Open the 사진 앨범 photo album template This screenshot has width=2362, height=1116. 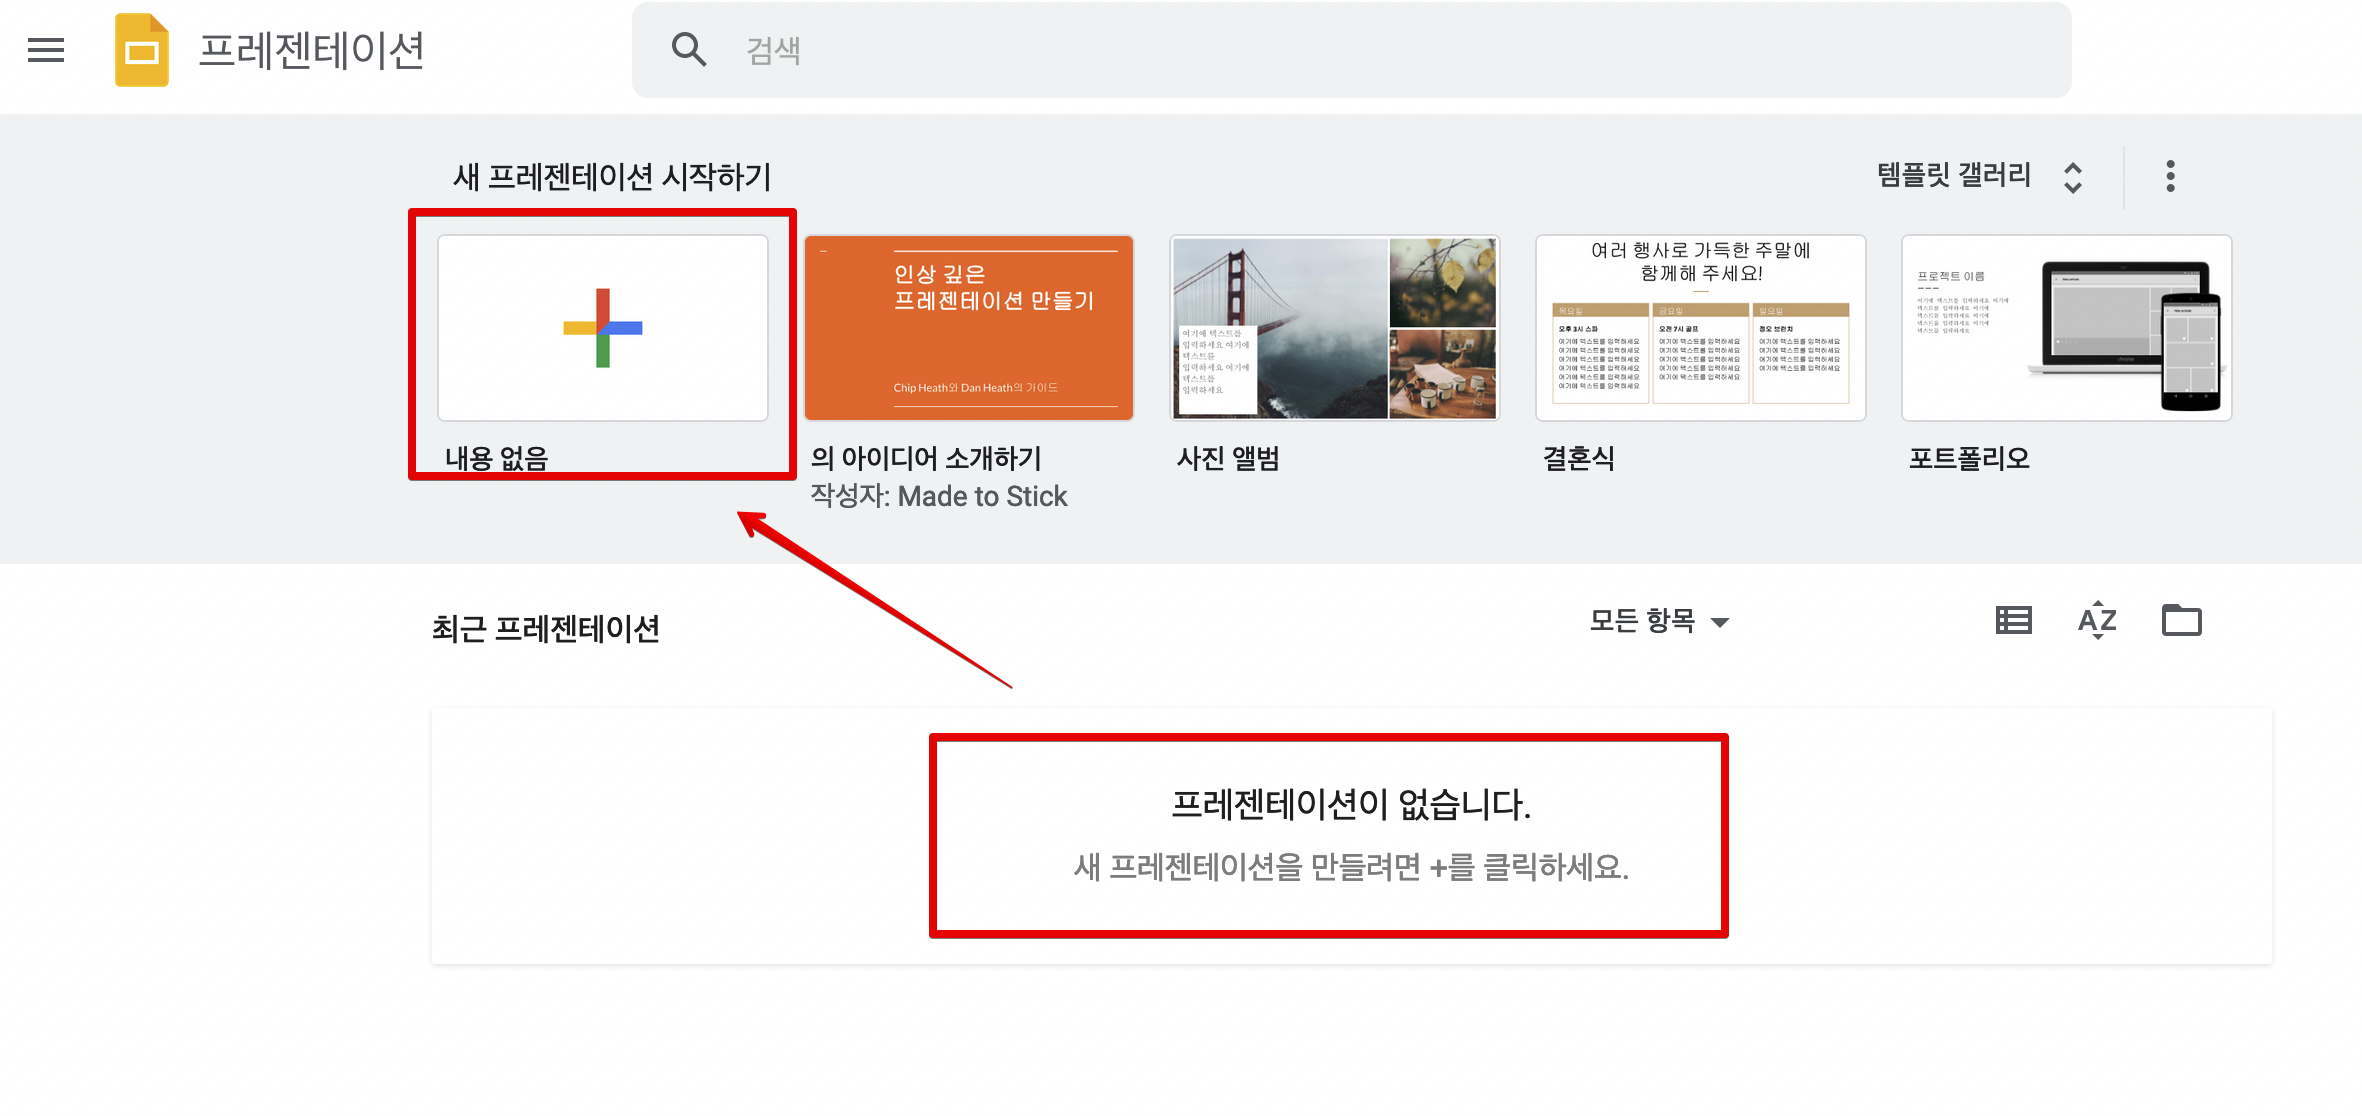click(x=1334, y=328)
